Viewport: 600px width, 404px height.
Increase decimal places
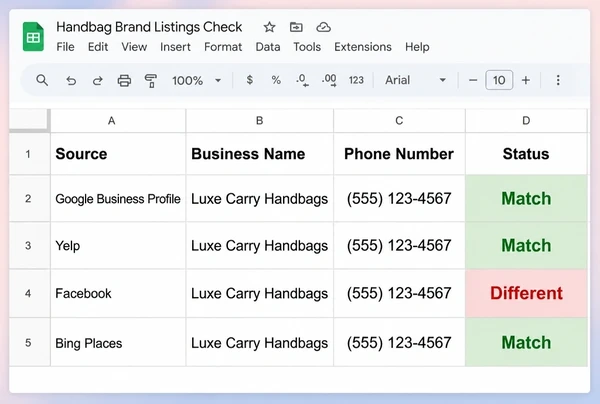[329, 80]
